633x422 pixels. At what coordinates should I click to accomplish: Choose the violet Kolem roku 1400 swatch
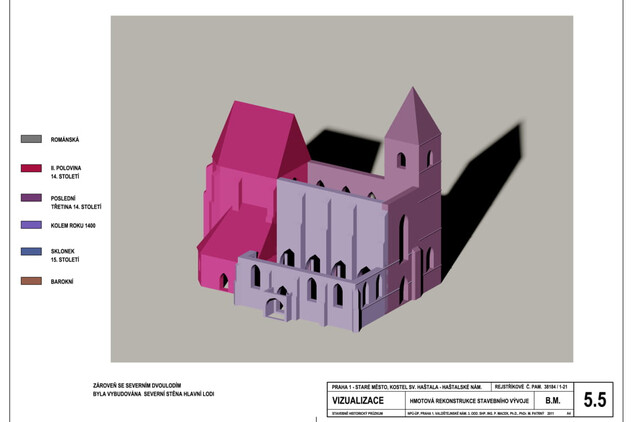31,225
